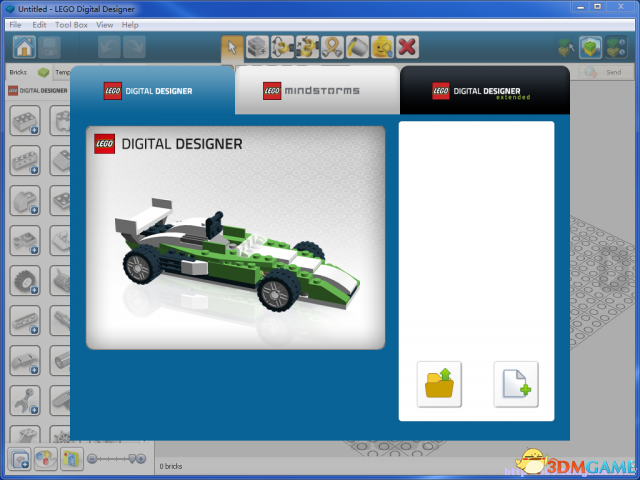The width and height of the screenshot is (640, 480).
Task: Select the Clone brick tool
Action: point(257,47)
